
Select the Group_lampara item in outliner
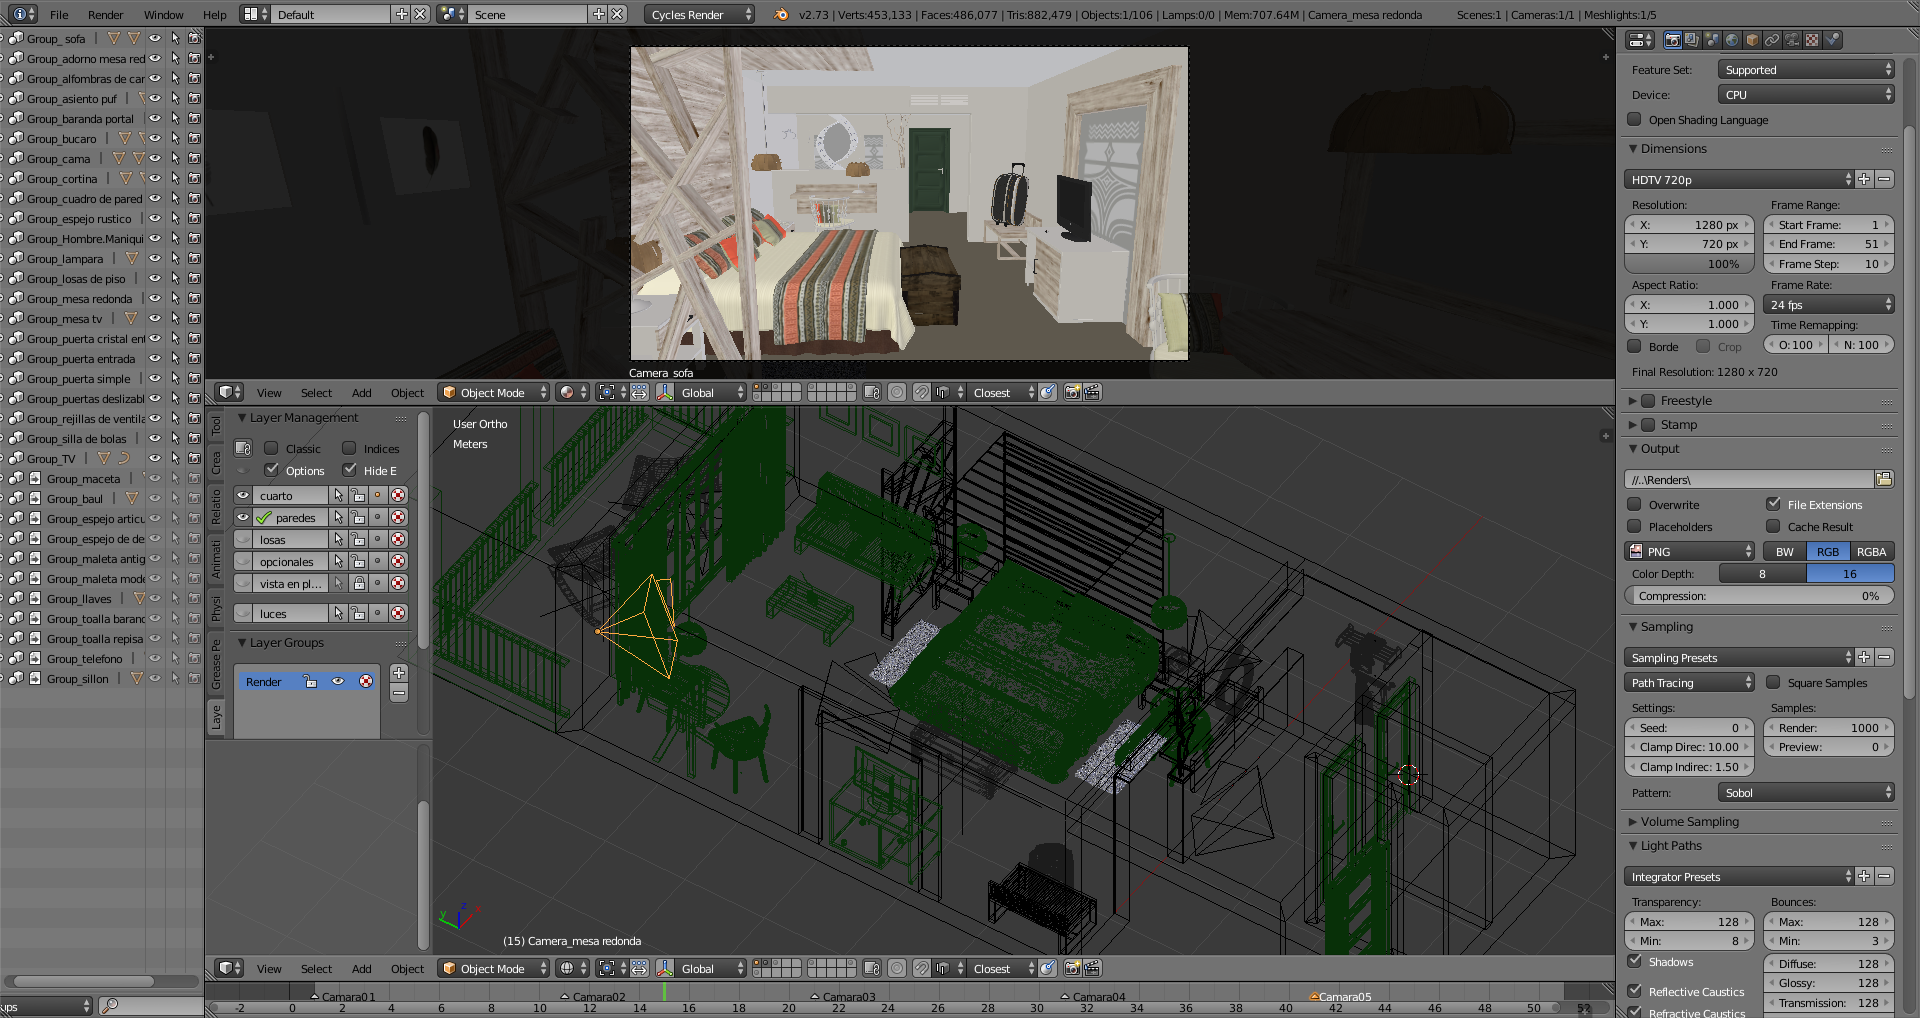pos(65,259)
